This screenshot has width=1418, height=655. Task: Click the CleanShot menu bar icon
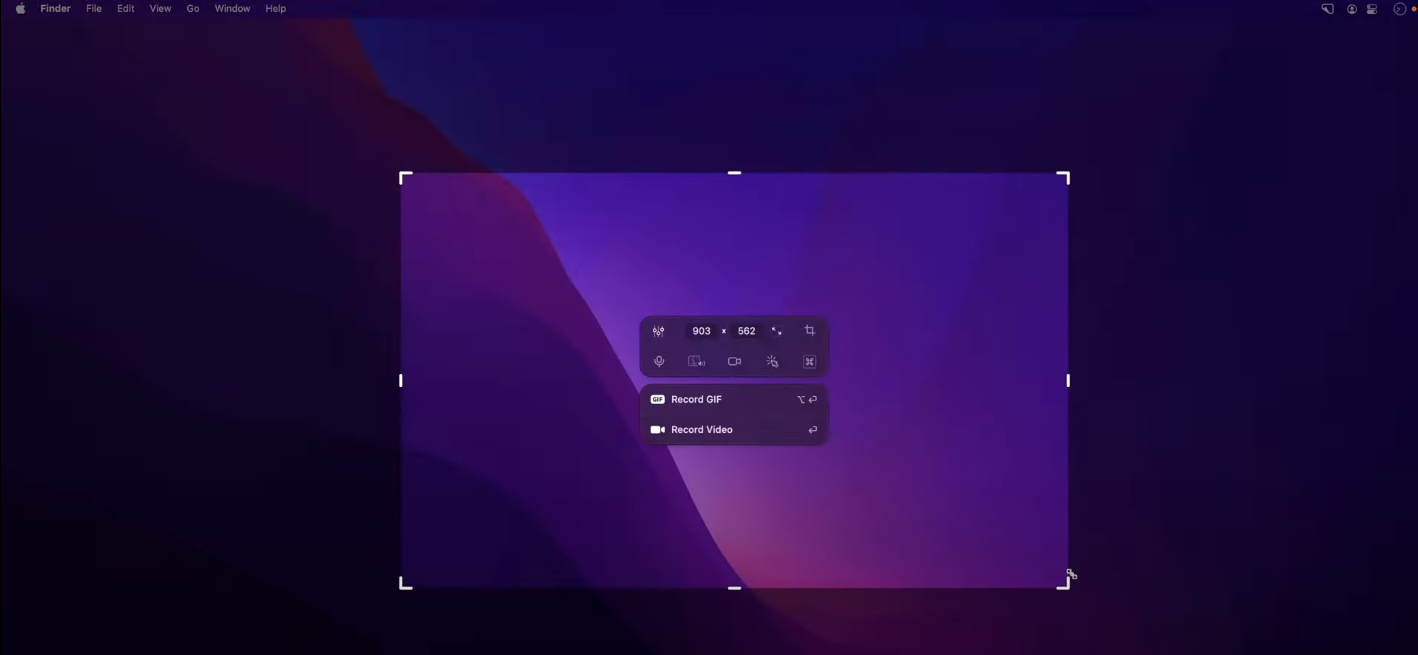[1327, 9]
